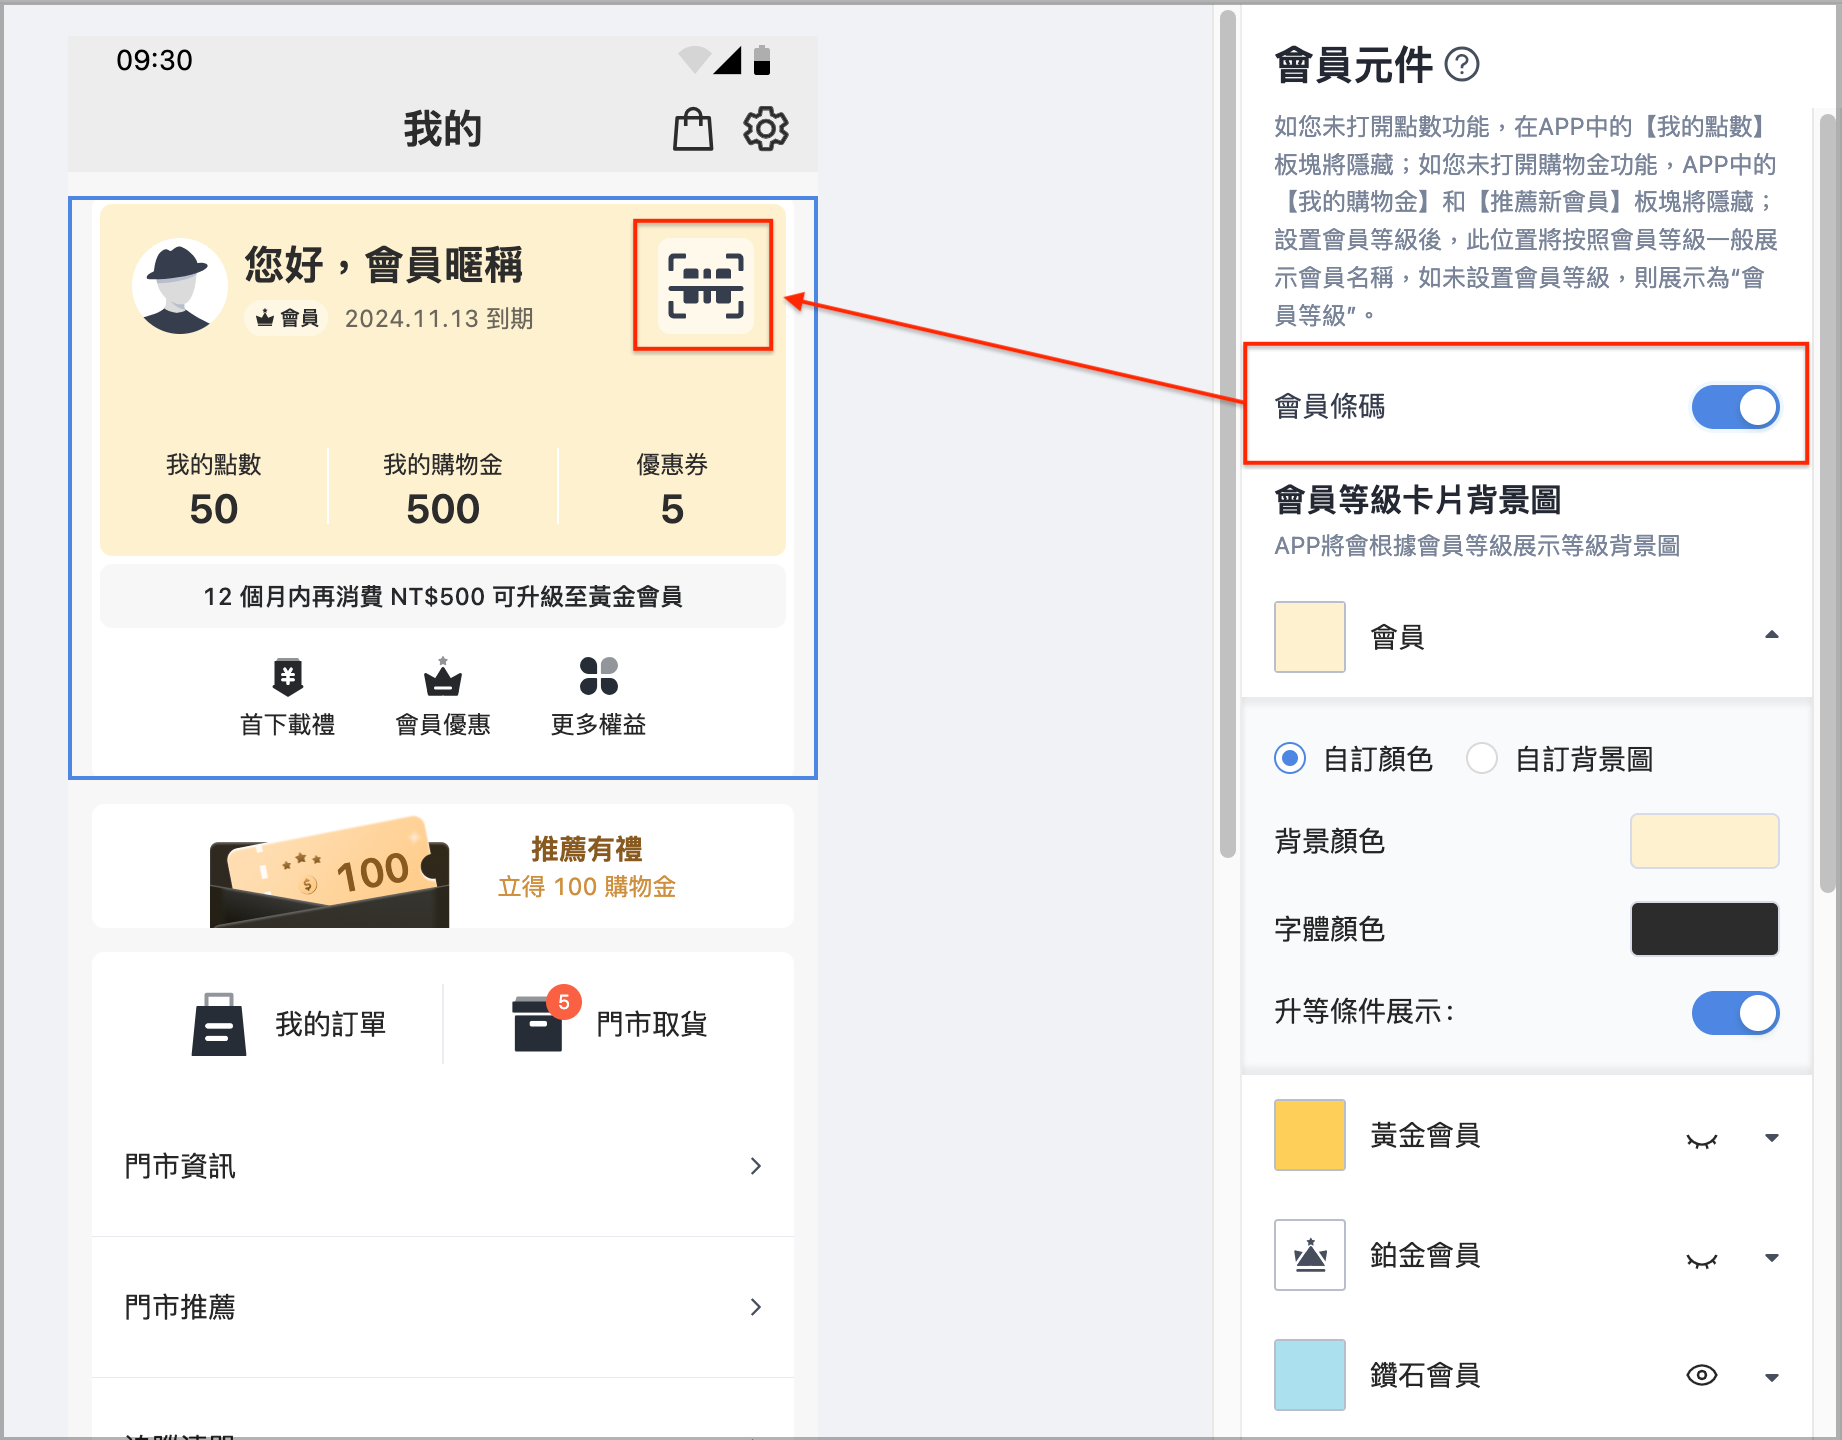
Task: Click the 會員元件 panel title
Action: (x=1354, y=65)
